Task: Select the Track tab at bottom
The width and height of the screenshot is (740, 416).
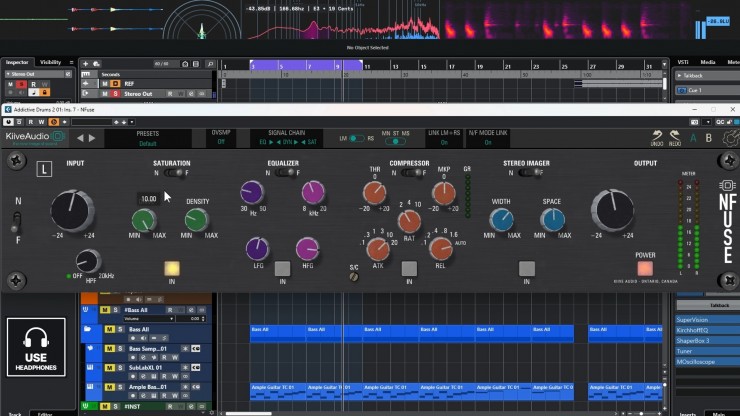Action: pyautogui.click(x=15, y=414)
